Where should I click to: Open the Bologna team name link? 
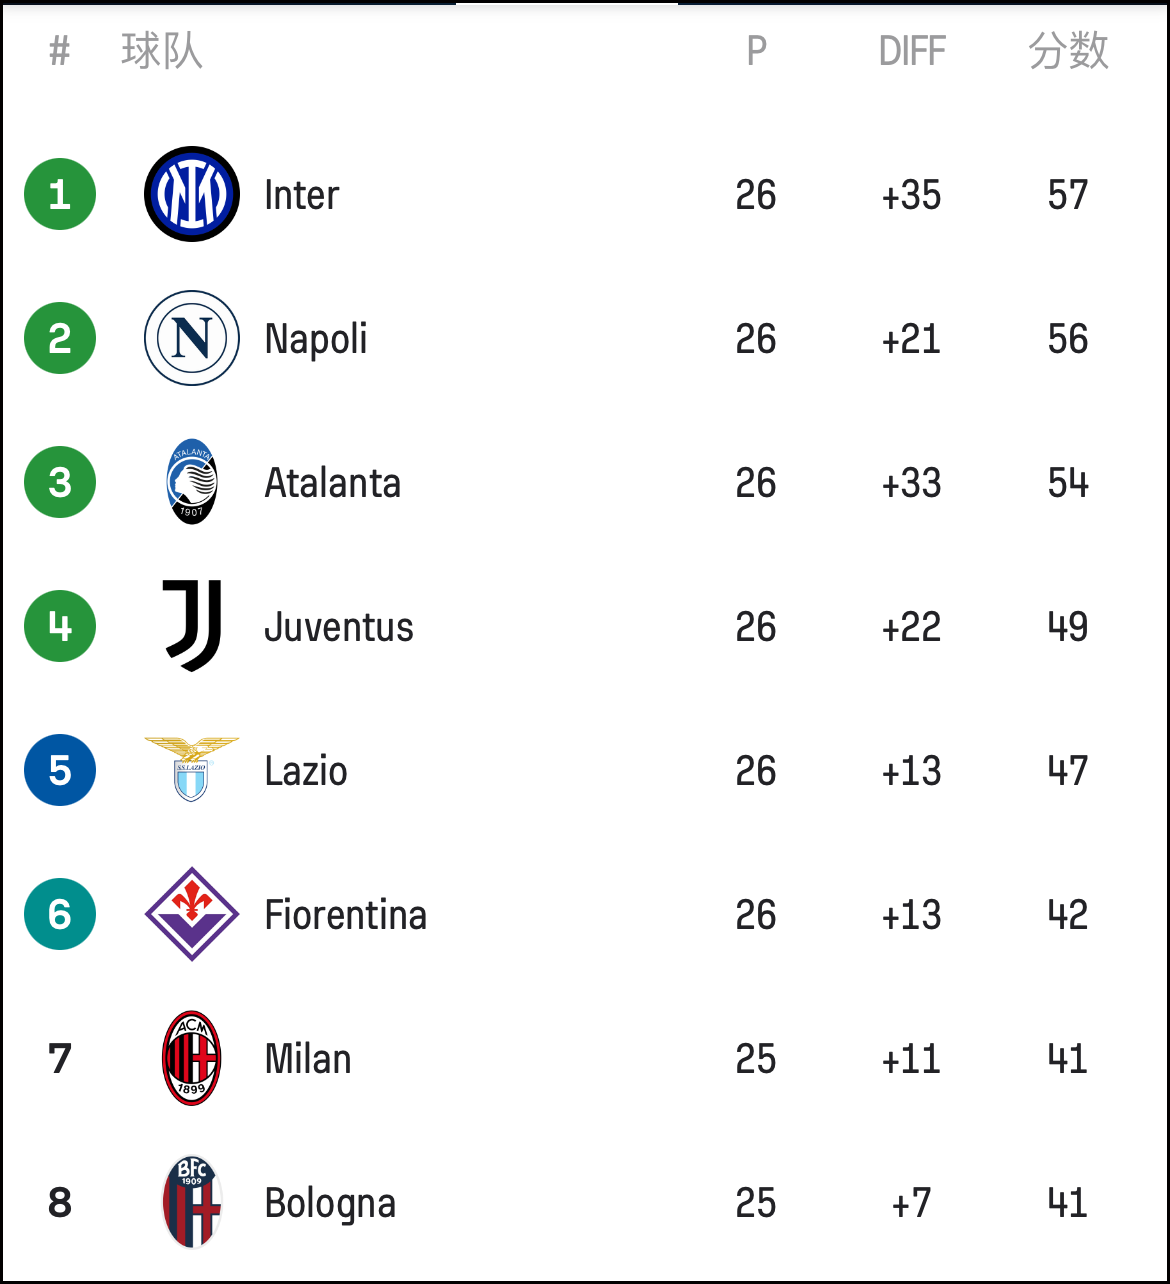coord(331,1204)
